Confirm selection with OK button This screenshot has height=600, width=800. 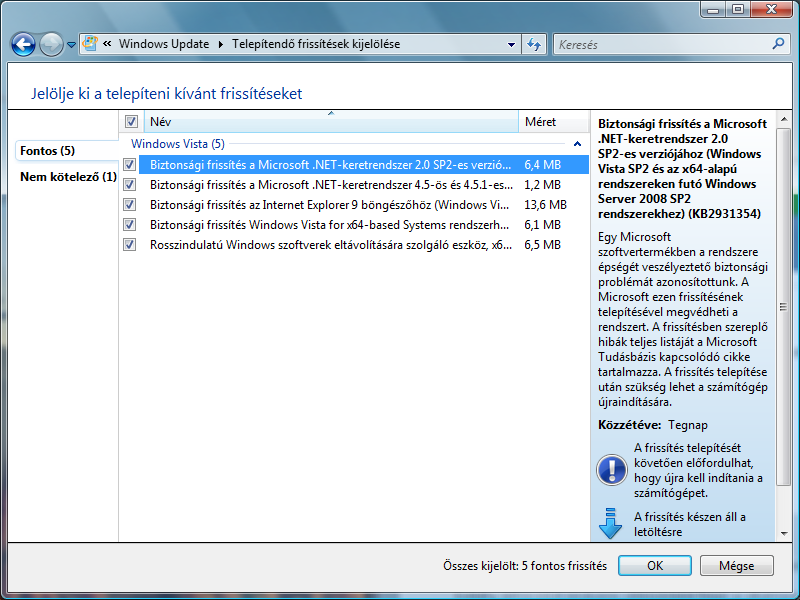[x=655, y=565]
